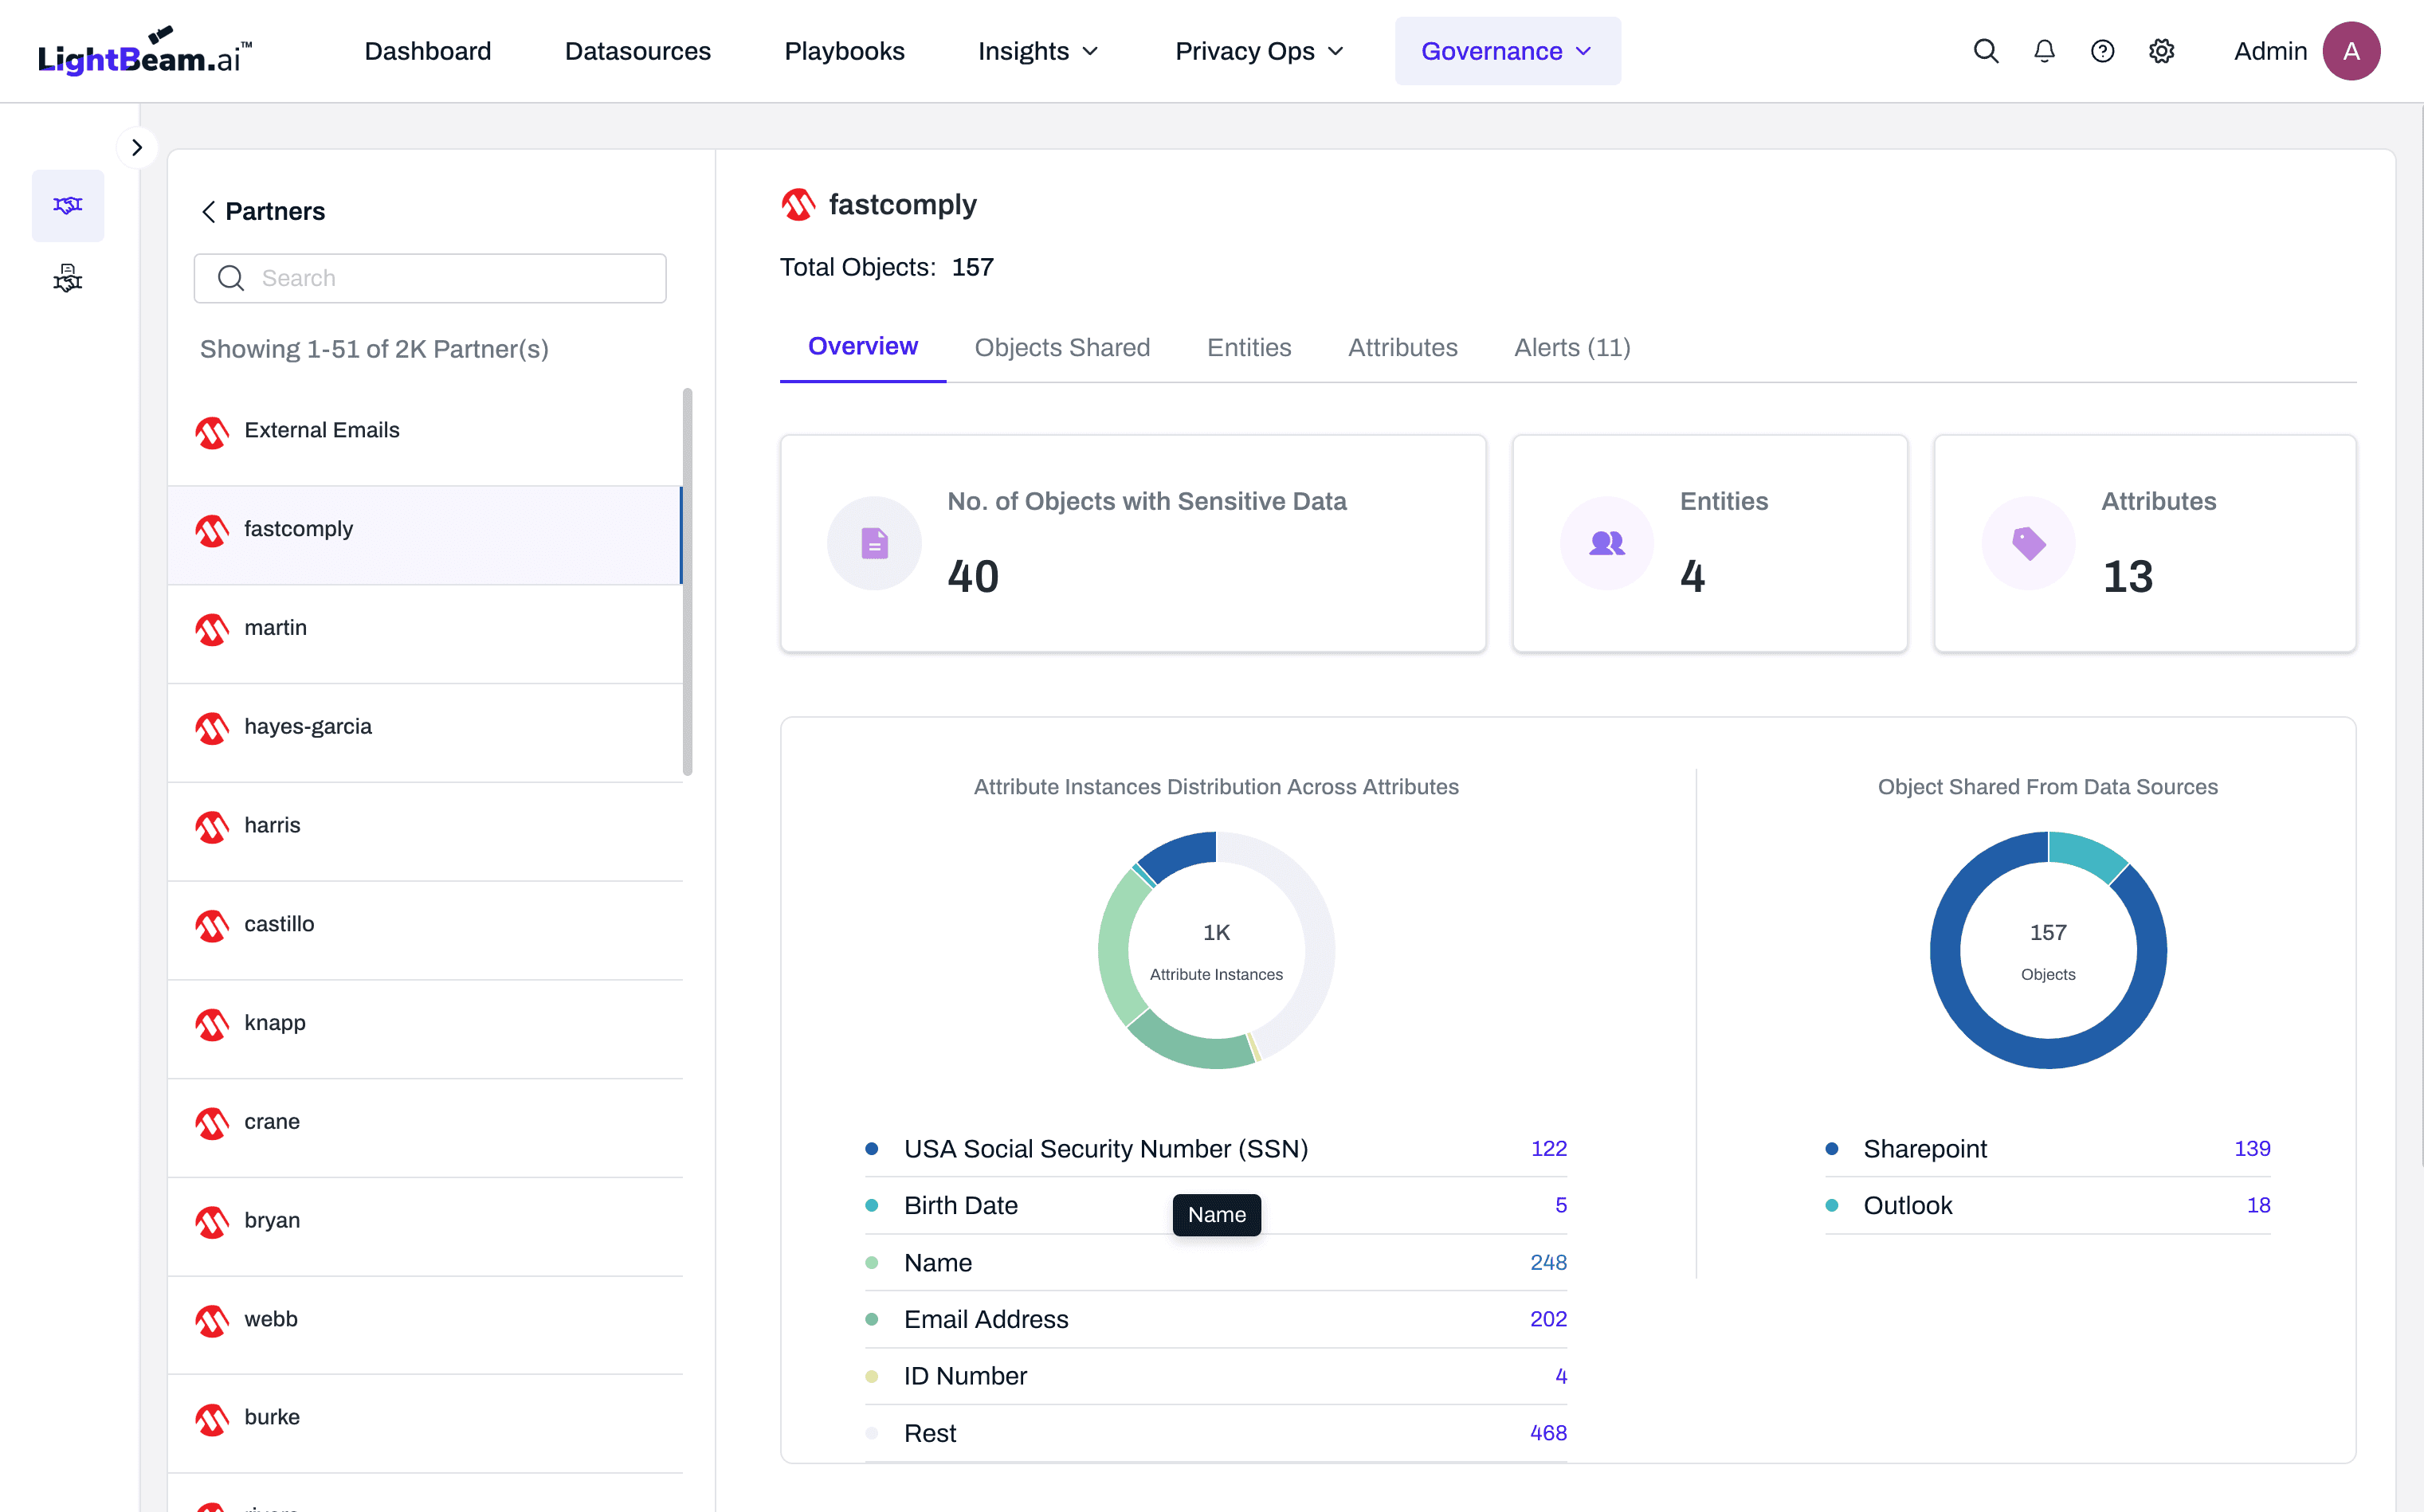The width and height of the screenshot is (2424, 1512).
Task: Click the 'Showing 1-51 of 2K Partner(s)' text
Action: pos(374,349)
